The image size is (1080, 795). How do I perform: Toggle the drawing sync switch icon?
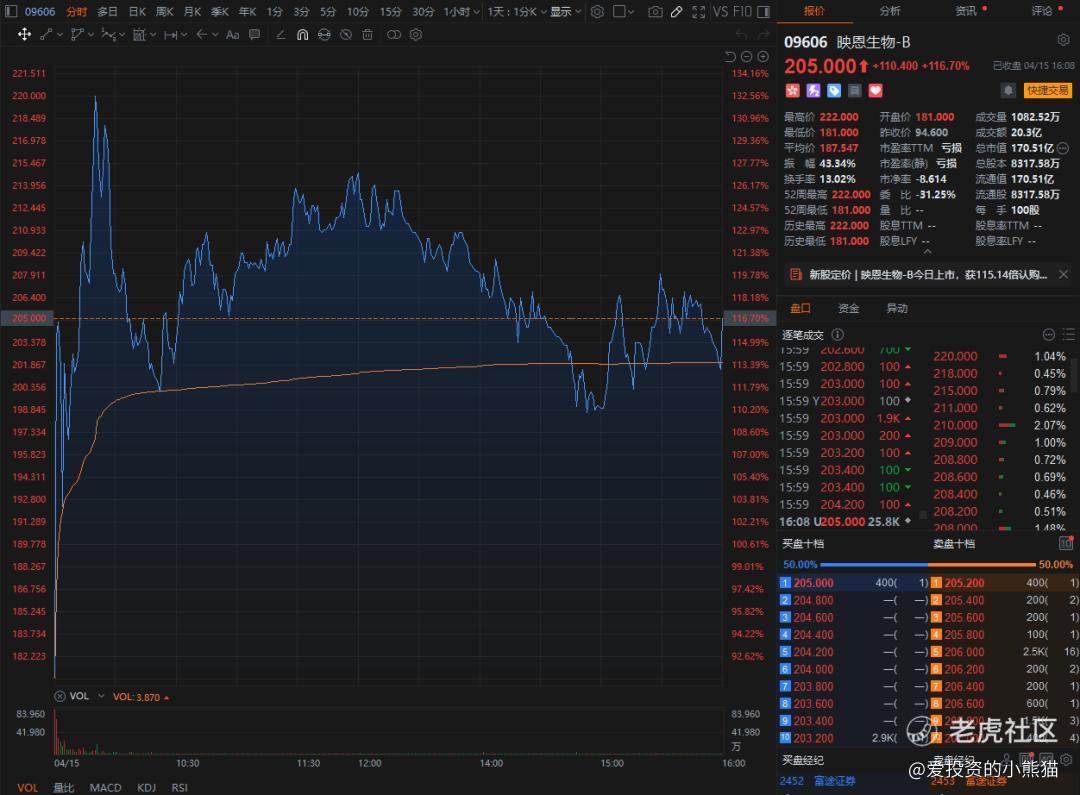tap(394, 34)
